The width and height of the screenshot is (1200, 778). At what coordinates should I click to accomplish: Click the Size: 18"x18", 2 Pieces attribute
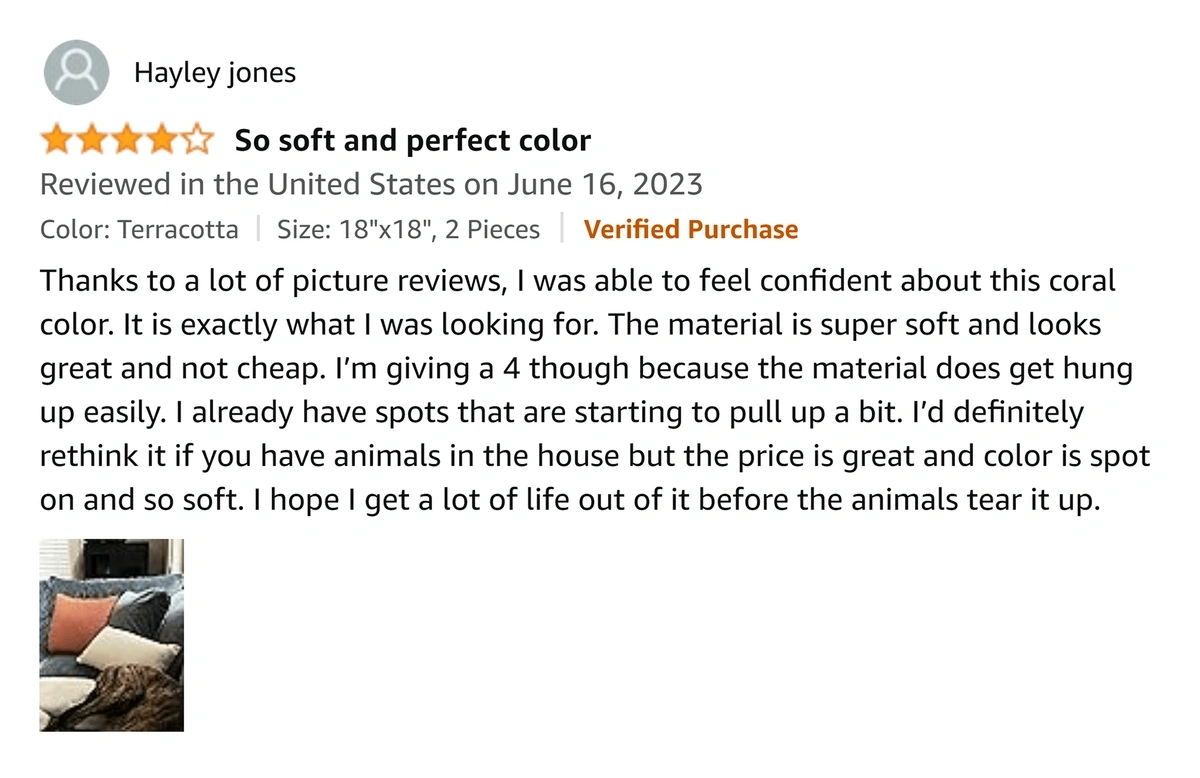tap(408, 230)
